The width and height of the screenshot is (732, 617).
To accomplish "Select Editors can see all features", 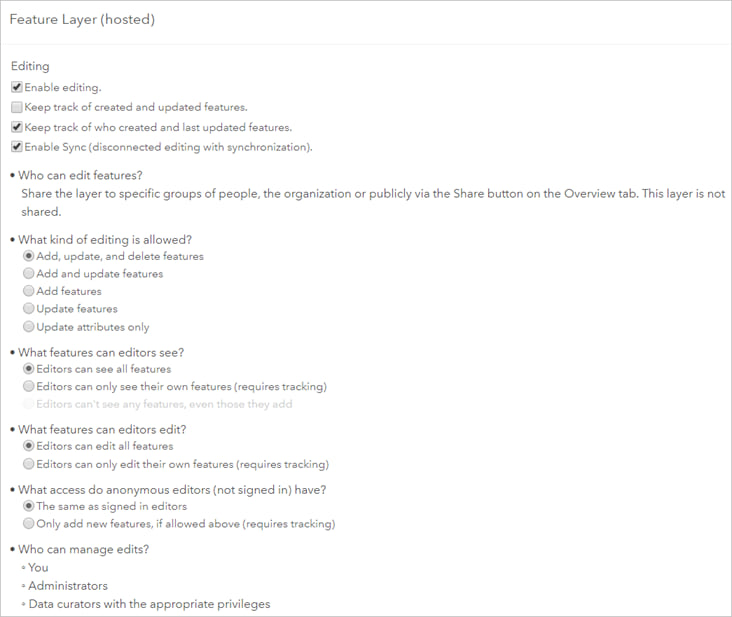I will [x=29, y=369].
